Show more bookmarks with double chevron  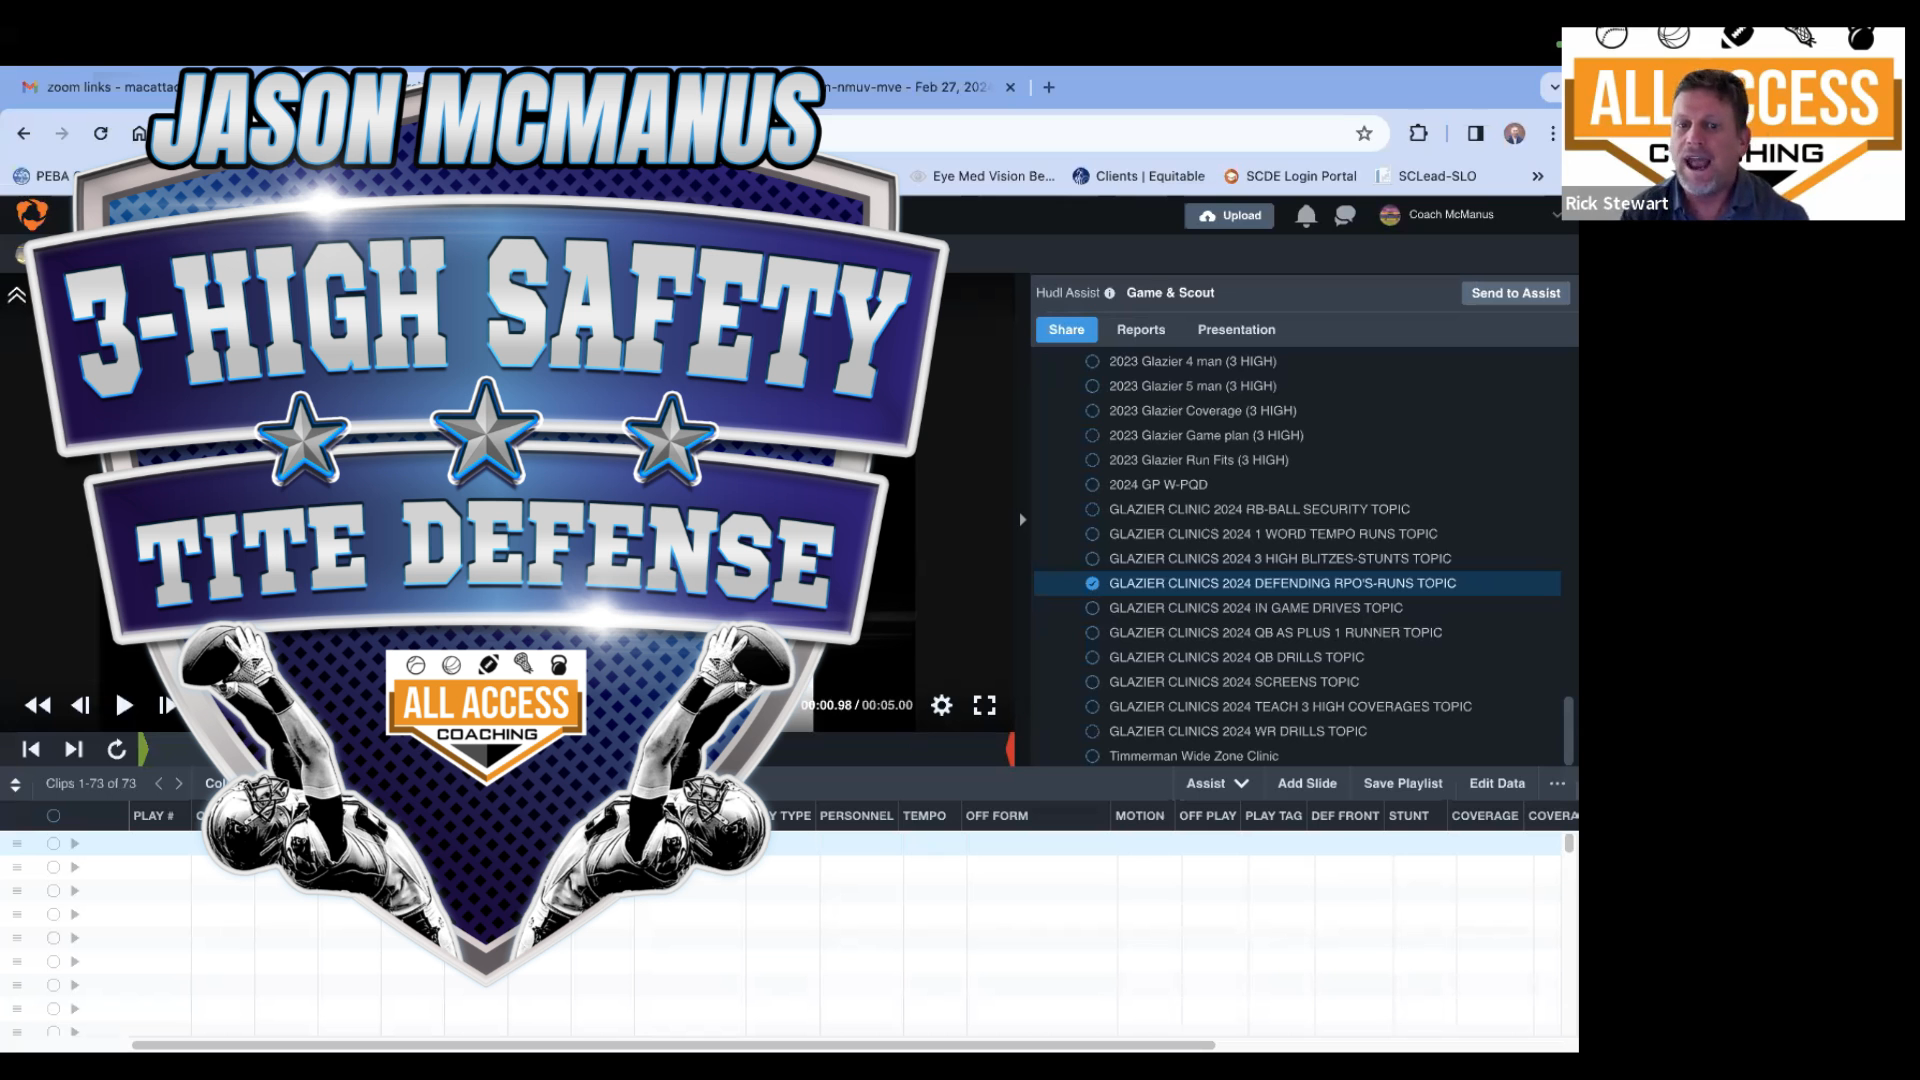click(1538, 176)
